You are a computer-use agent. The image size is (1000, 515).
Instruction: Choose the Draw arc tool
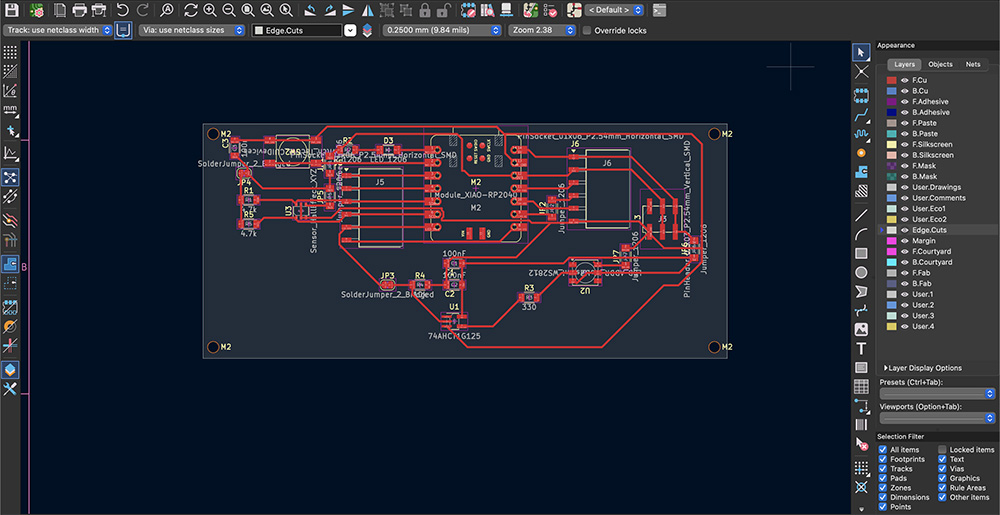pos(861,234)
